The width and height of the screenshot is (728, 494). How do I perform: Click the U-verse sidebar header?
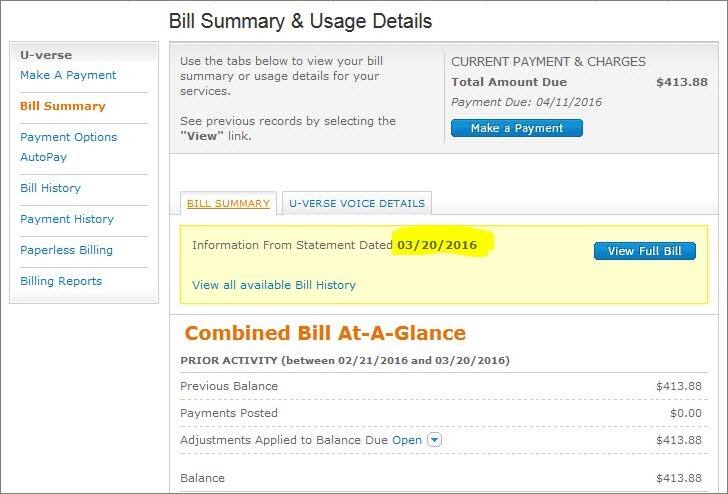(x=46, y=55)
